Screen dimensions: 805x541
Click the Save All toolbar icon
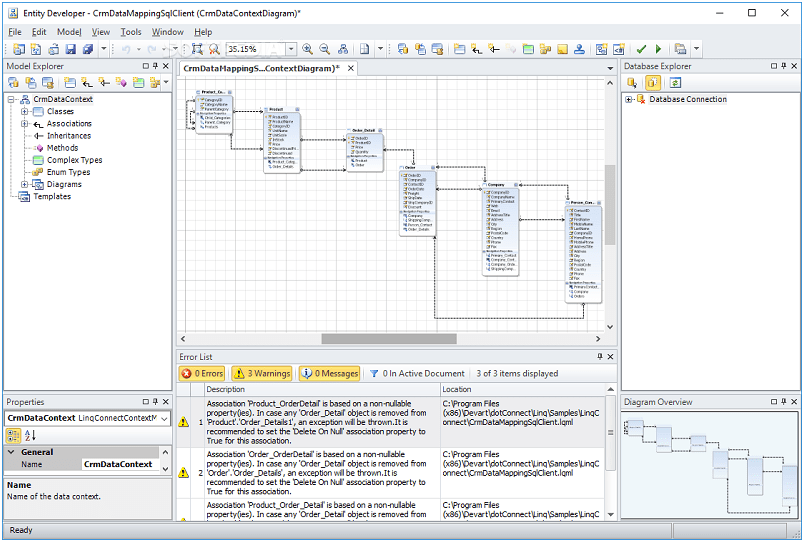[x=88, y=49]
